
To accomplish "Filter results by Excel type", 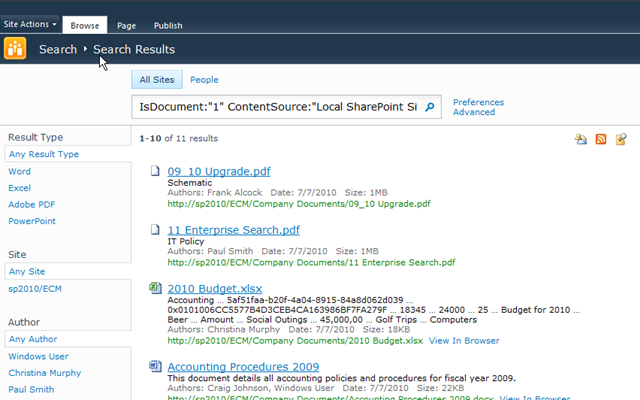I will [x=20, y=188].
